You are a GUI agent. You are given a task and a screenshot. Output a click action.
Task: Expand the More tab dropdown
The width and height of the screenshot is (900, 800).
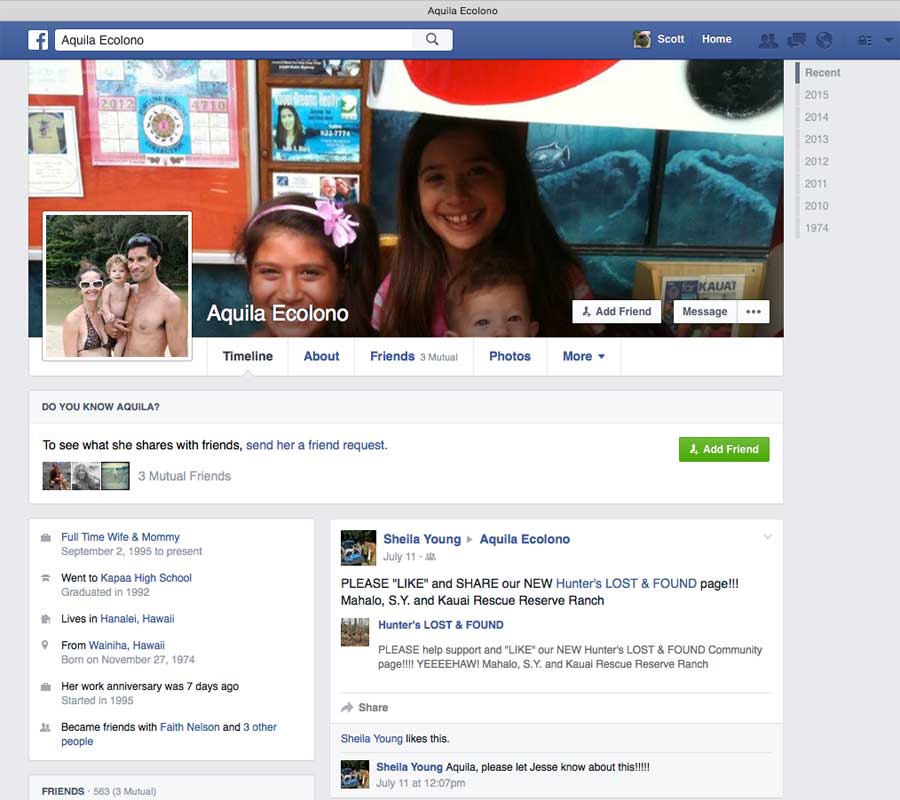pos(584,356)
